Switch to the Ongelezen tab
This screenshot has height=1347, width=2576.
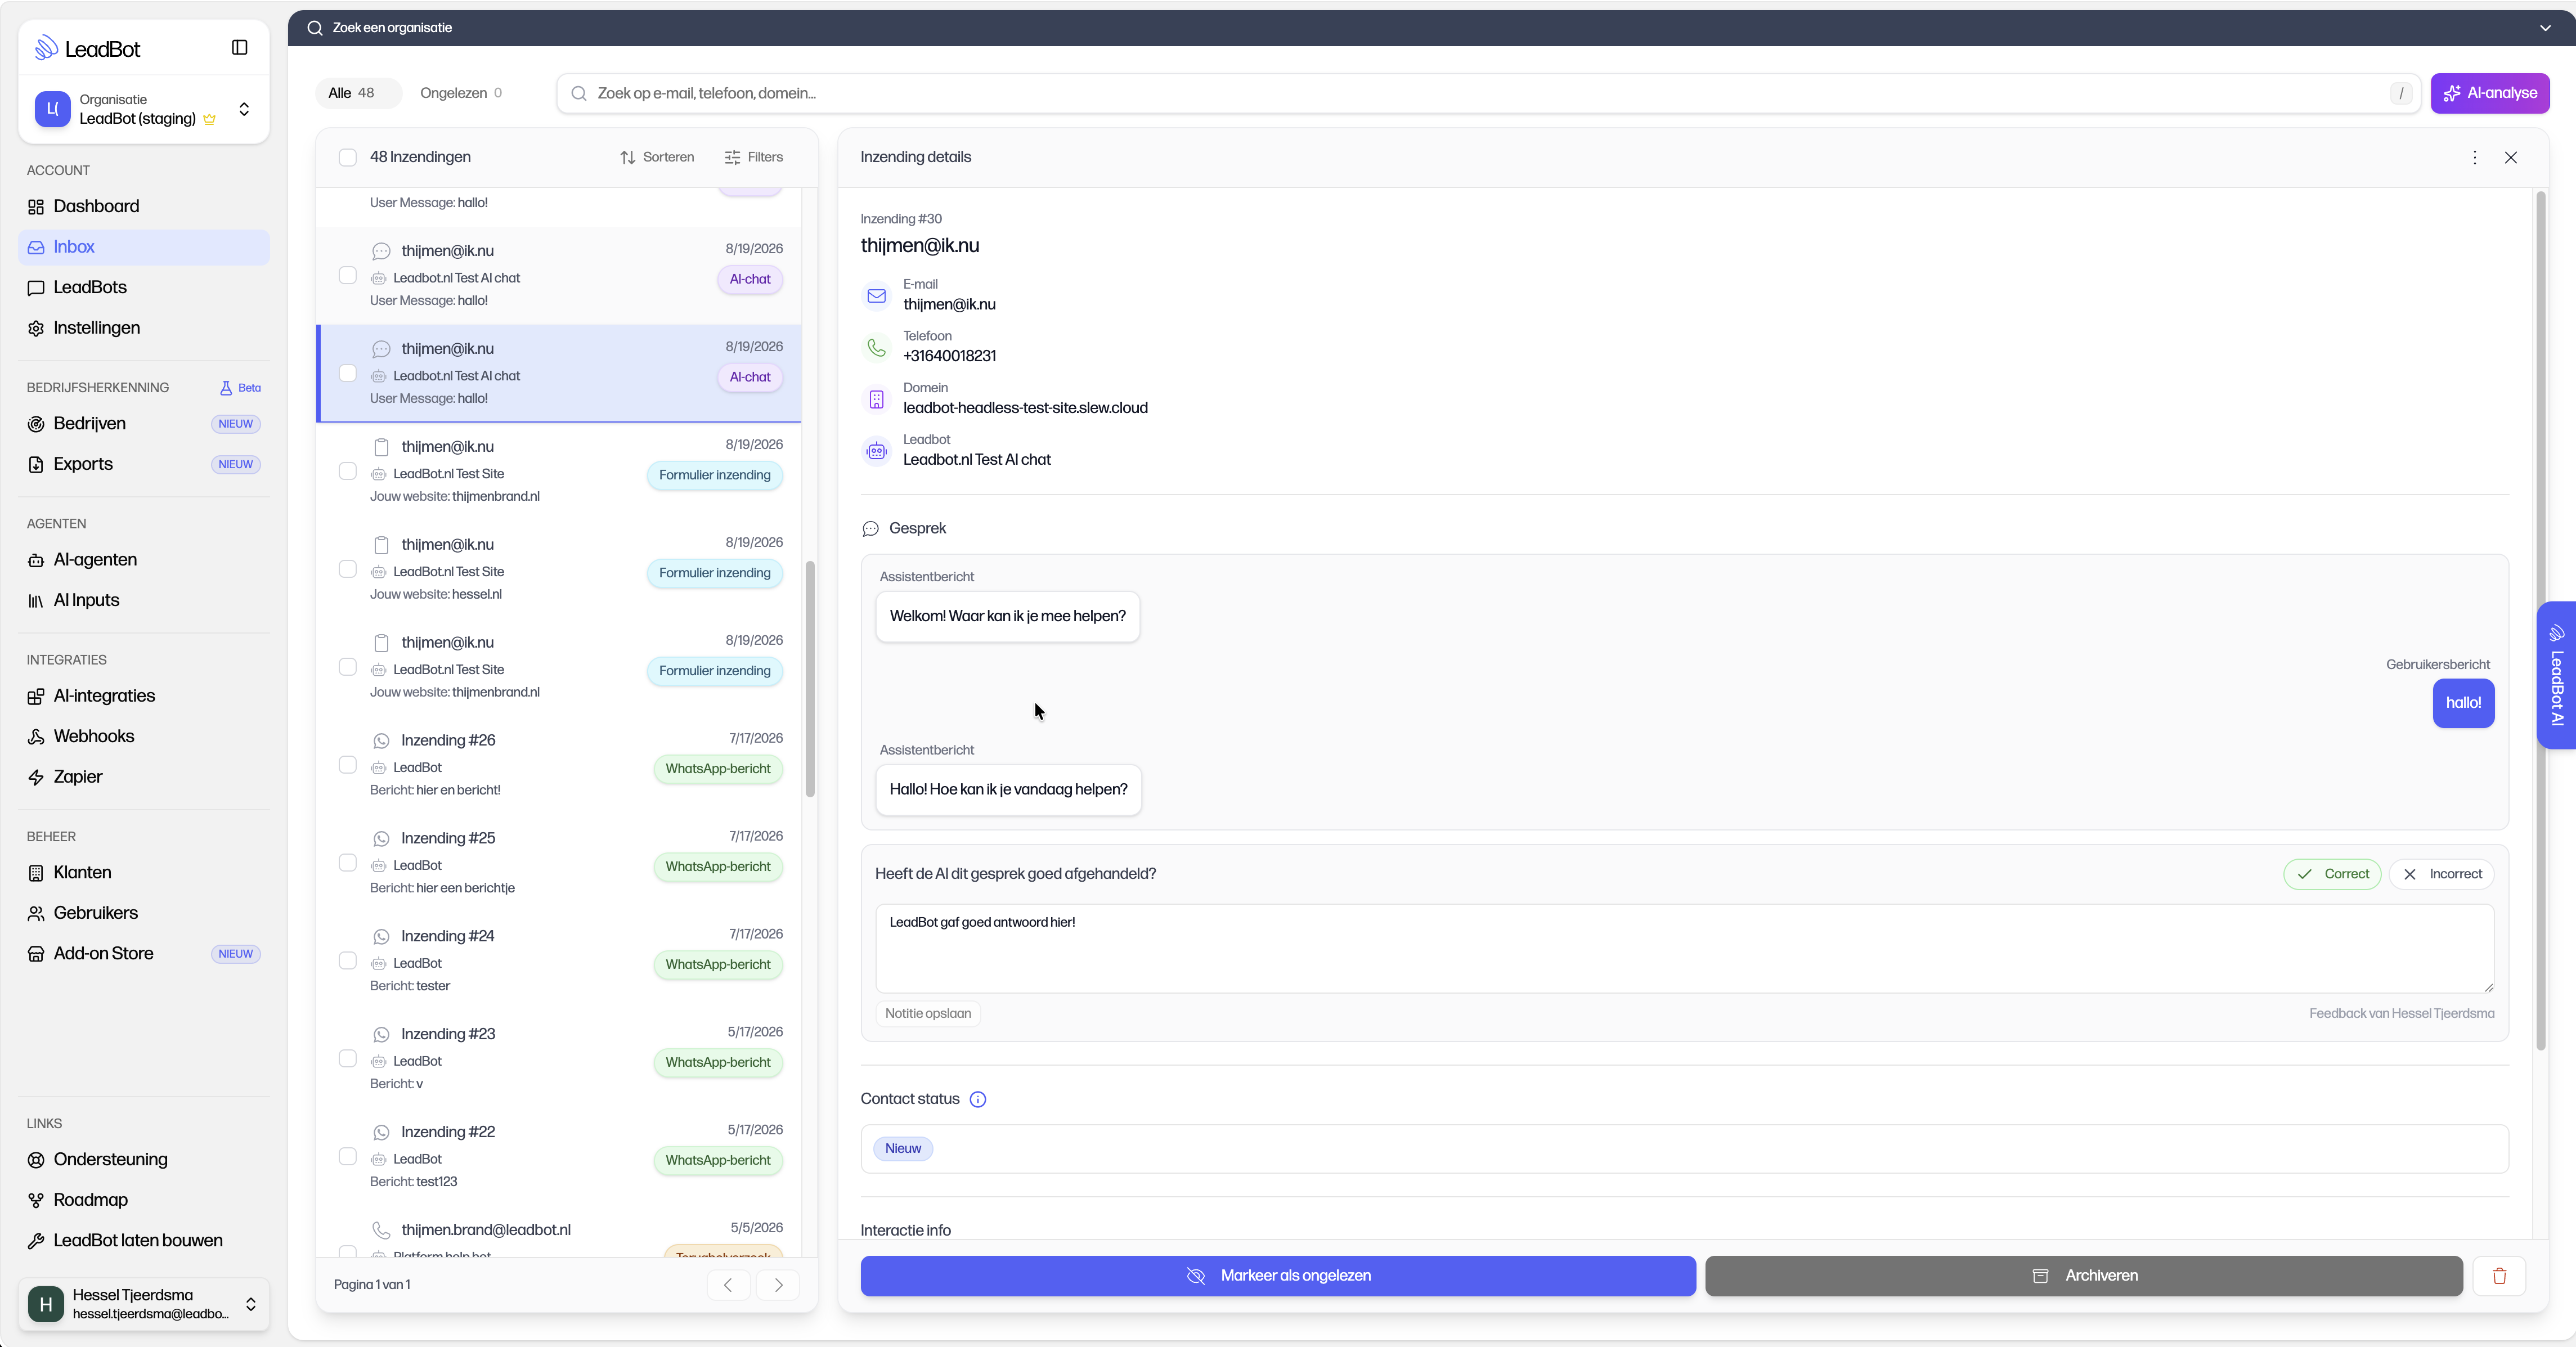(460, 93)
